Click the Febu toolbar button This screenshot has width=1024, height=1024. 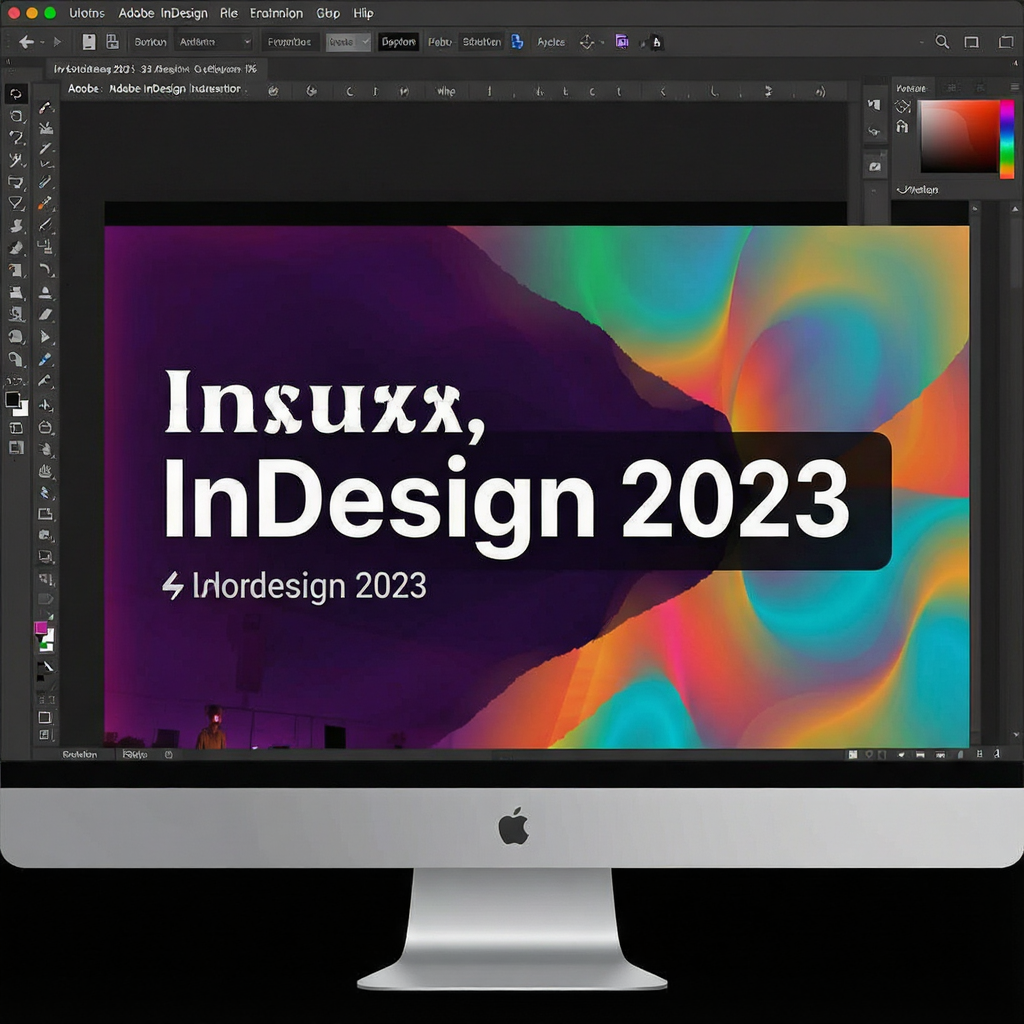[x=440, y=42]
